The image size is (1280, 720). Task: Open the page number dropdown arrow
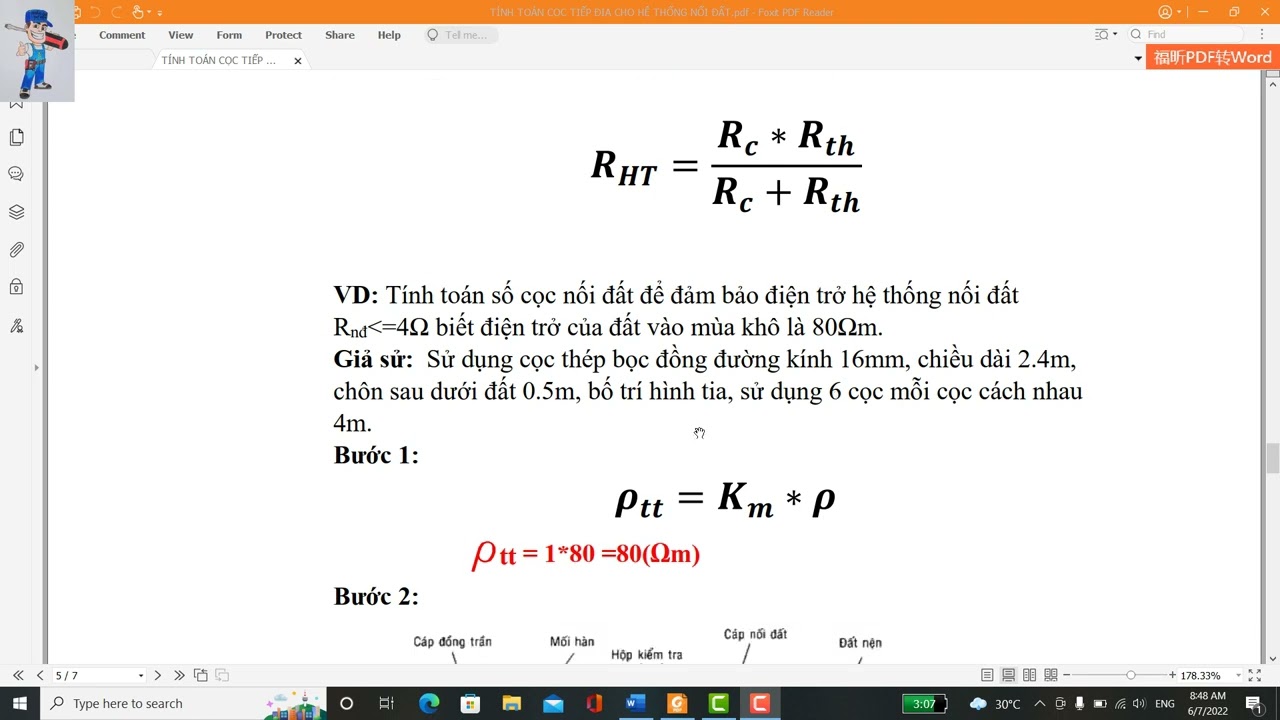(x=141, y=676)
